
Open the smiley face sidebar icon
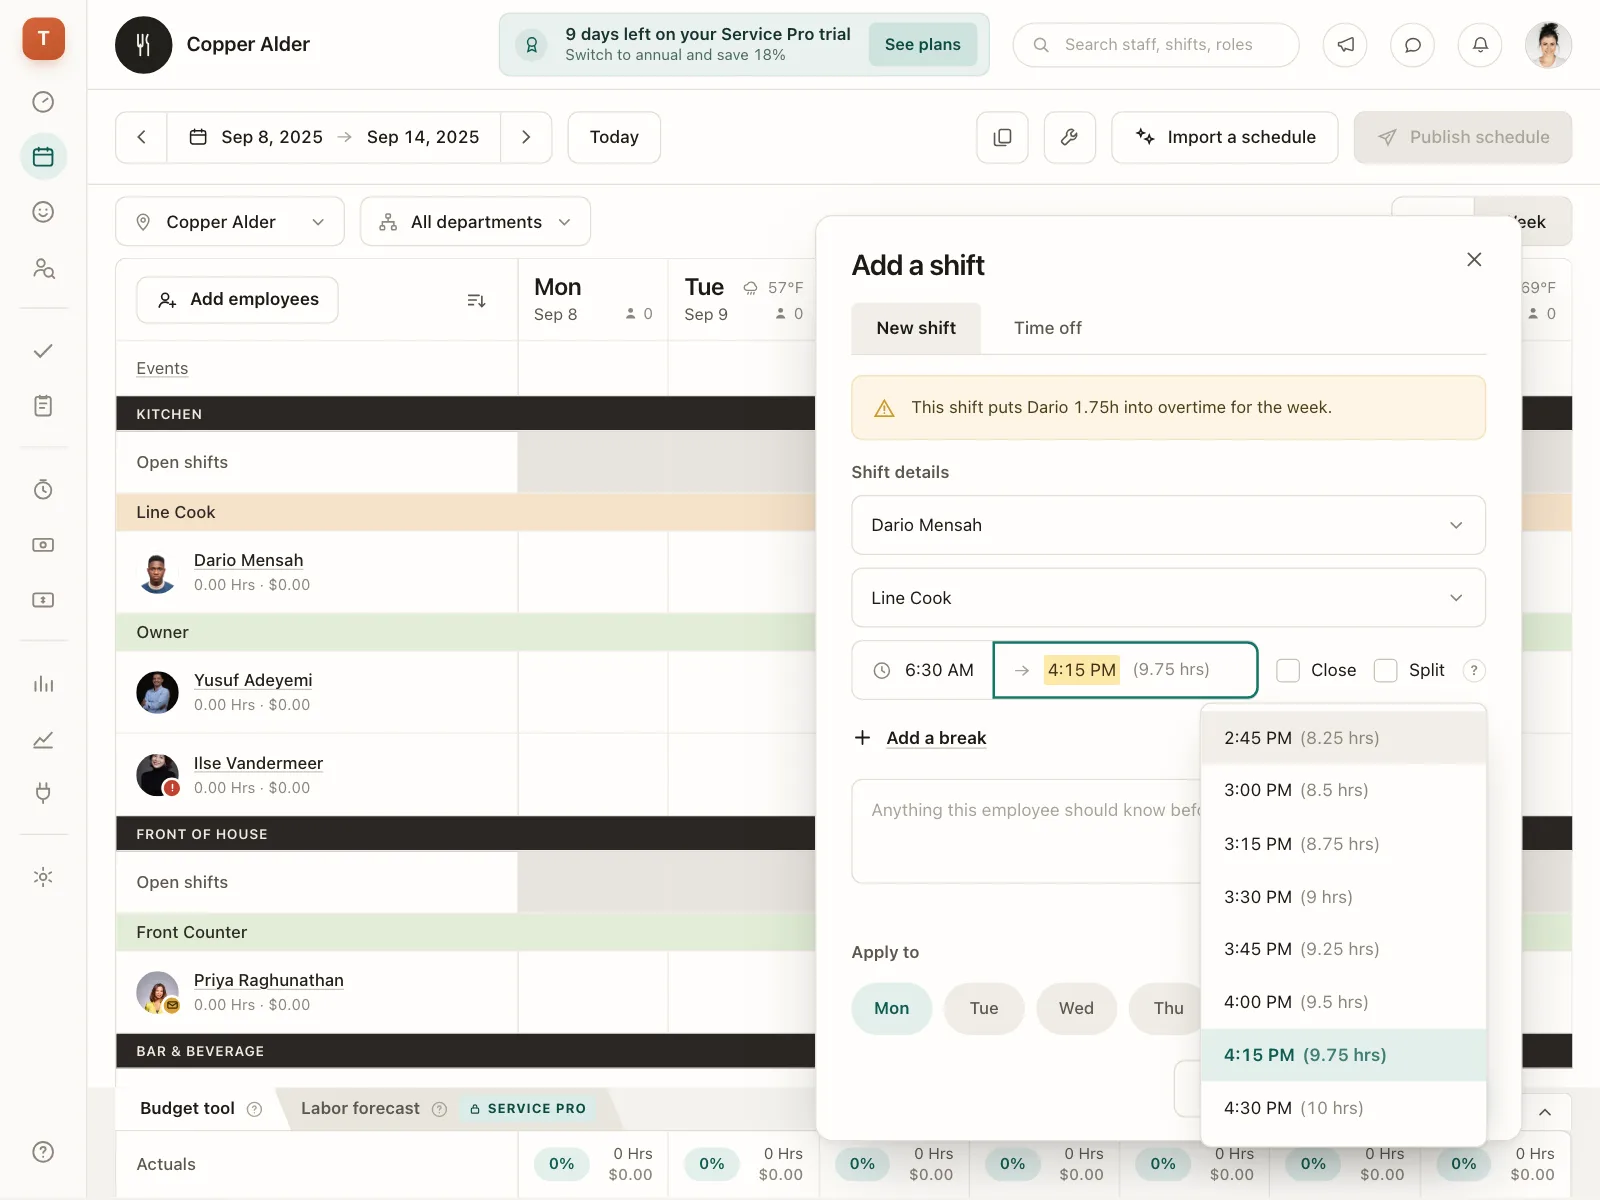(43, 212)
